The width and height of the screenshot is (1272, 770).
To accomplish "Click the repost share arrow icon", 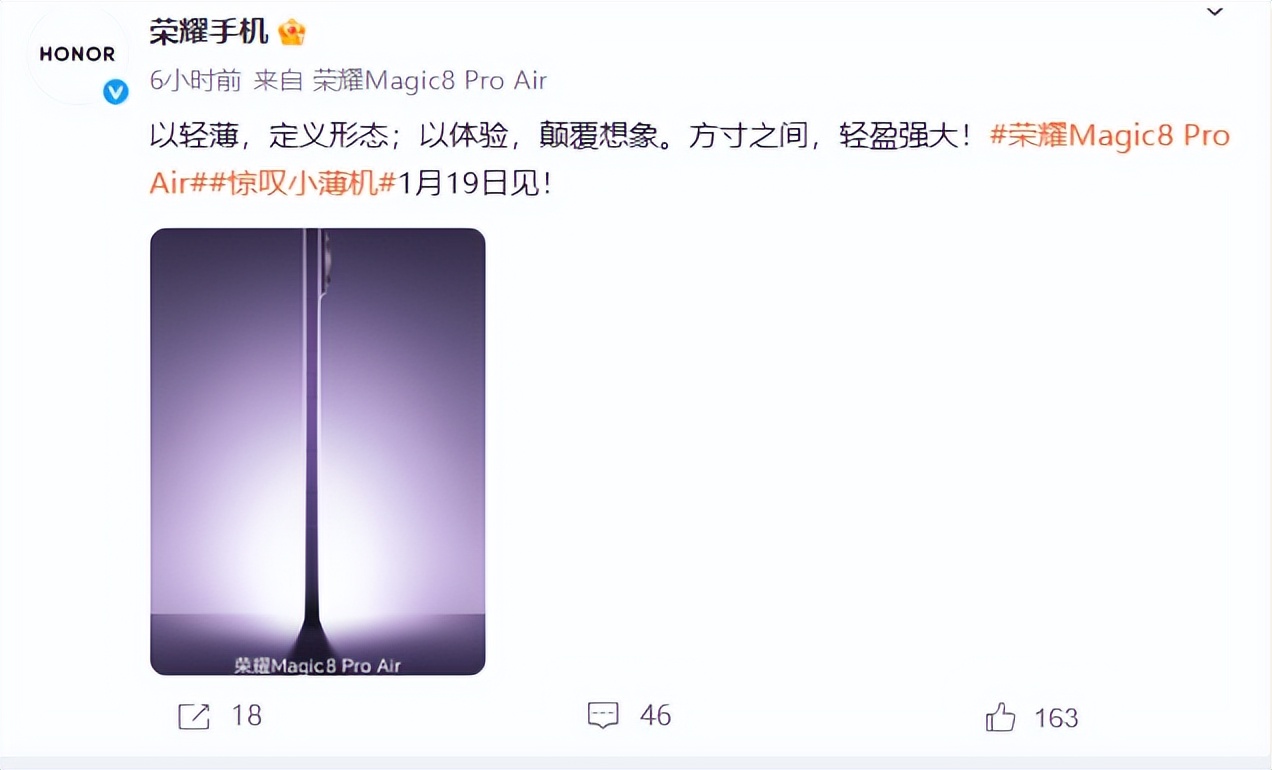I will pyautogui.click(x=193, y=716).
